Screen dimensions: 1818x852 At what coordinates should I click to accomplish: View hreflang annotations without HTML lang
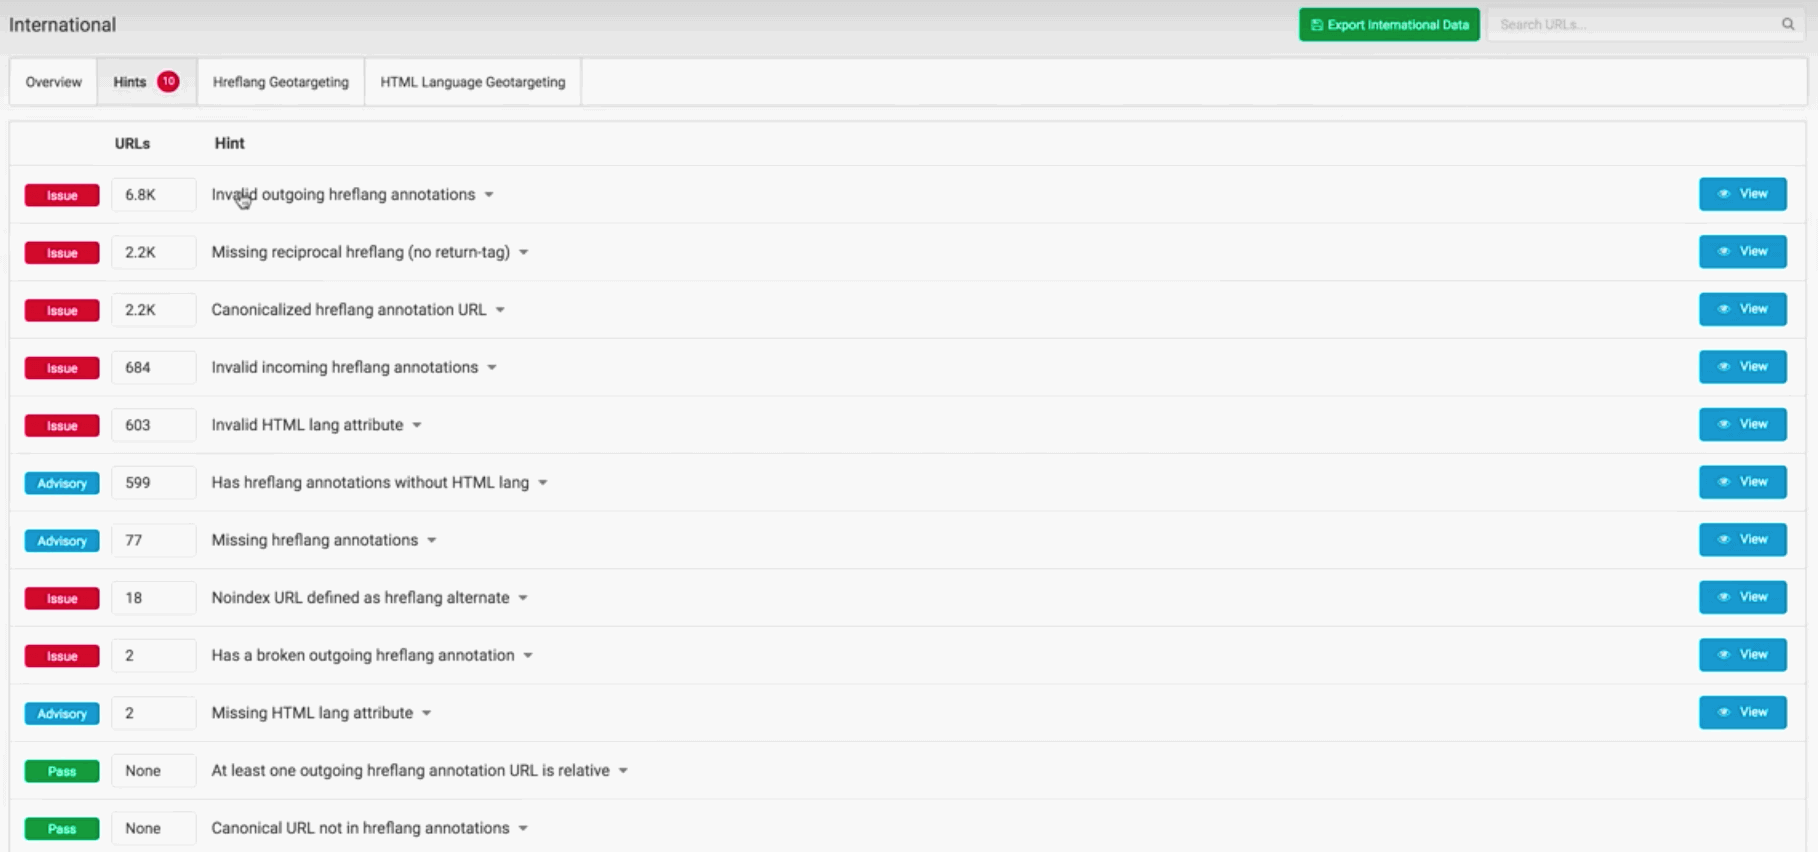(1742, 482)
